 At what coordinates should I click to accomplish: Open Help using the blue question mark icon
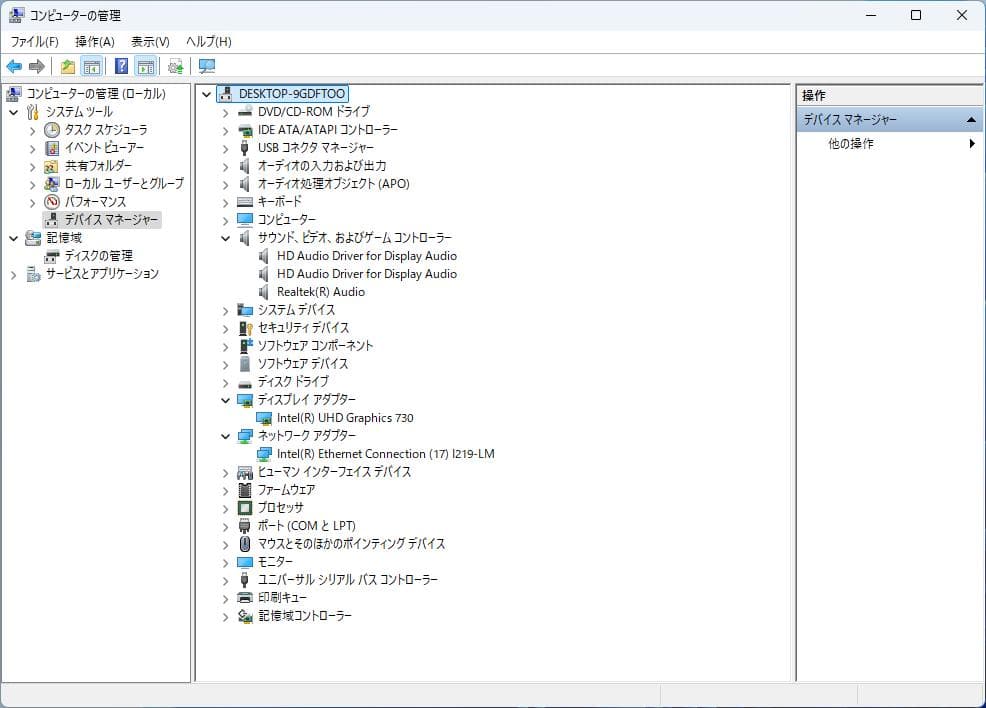[x=120, y=66]
